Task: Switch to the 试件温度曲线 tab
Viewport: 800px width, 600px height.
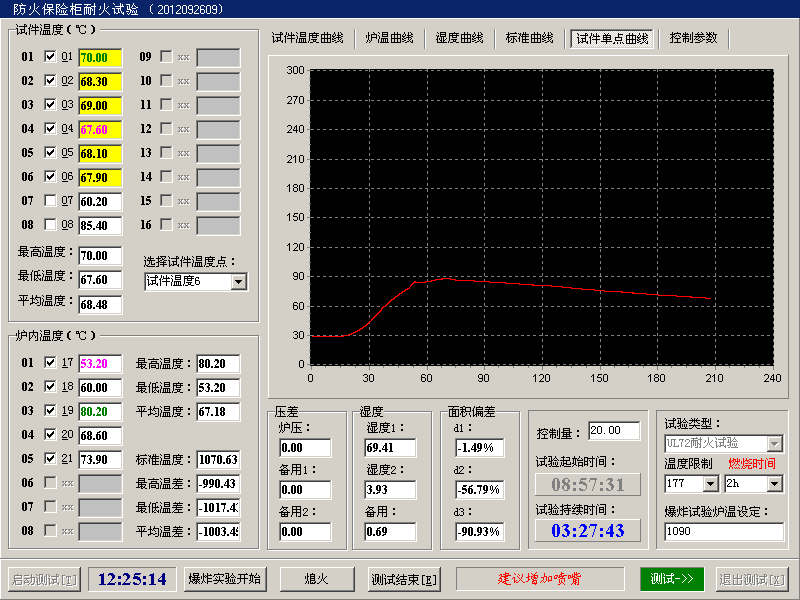Action: tap(307, 38)
